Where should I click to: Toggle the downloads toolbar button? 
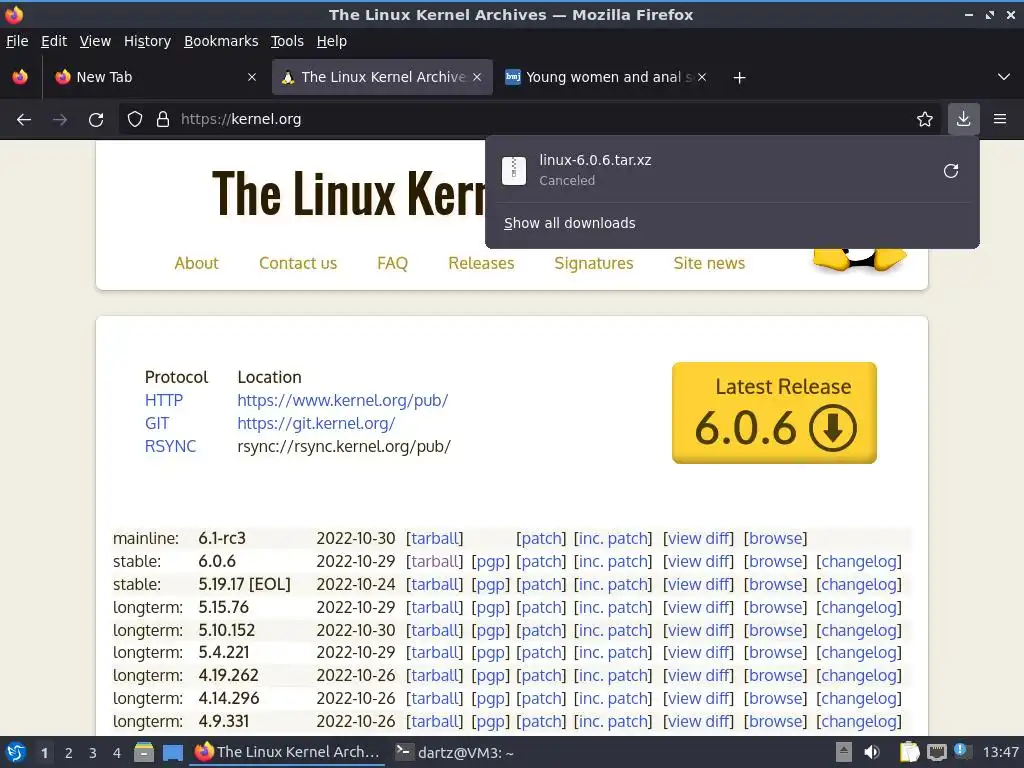point(963,120)
